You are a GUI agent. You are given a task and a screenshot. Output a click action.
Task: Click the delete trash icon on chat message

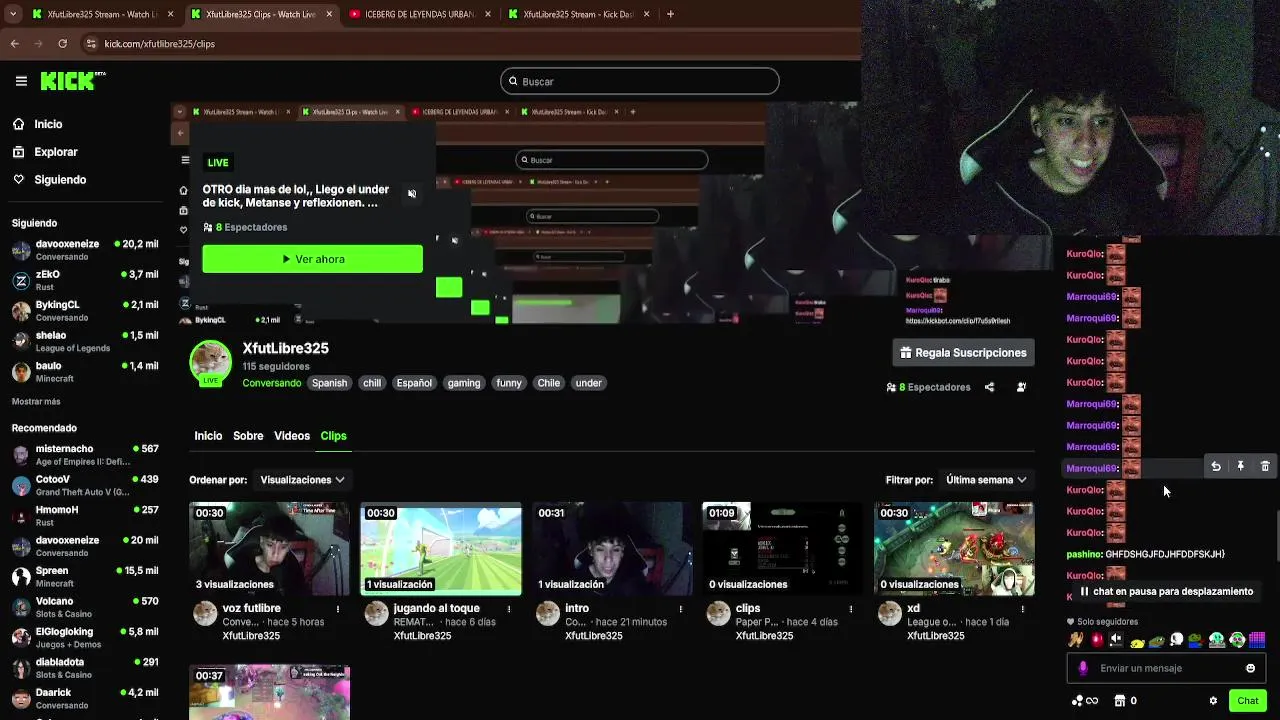point(1265,467)
